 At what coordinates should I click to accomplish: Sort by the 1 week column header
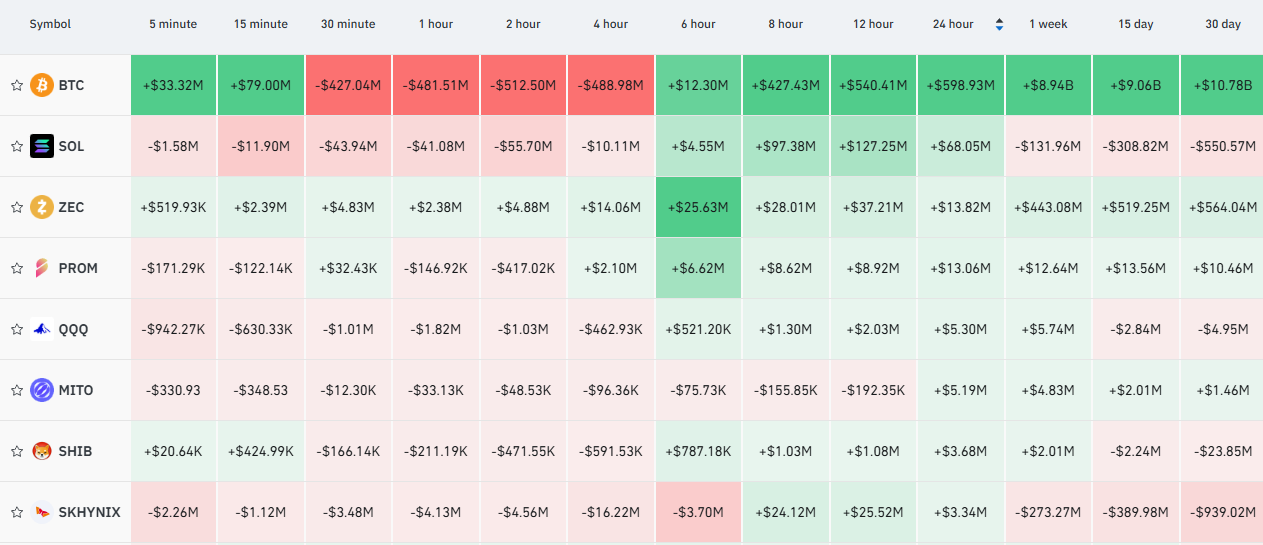pos(1048,24)
